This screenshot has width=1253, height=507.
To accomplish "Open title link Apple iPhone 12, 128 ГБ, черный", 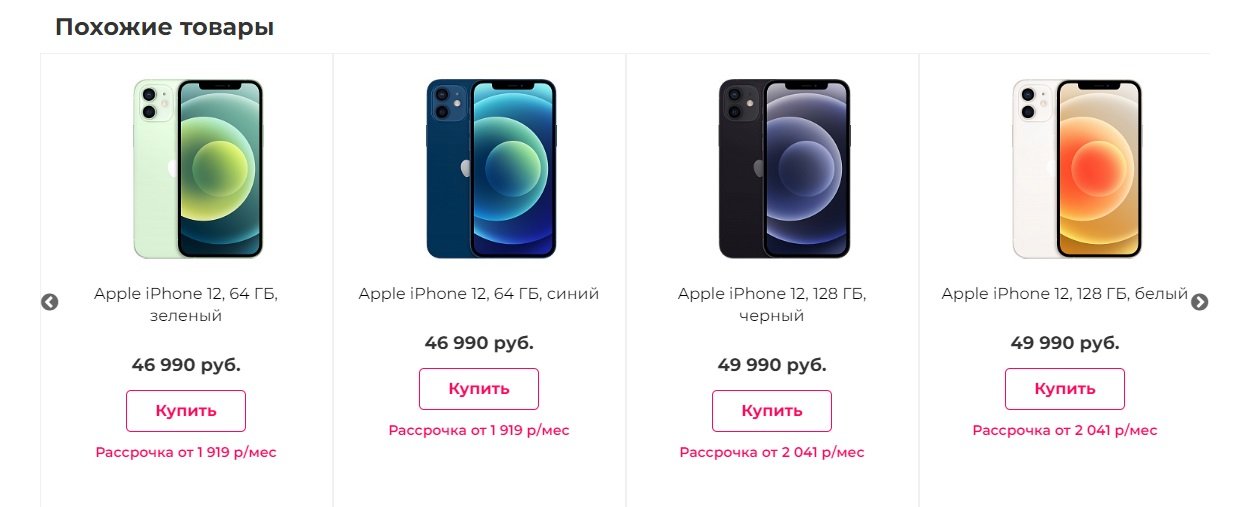I will [x=772, y=305].
